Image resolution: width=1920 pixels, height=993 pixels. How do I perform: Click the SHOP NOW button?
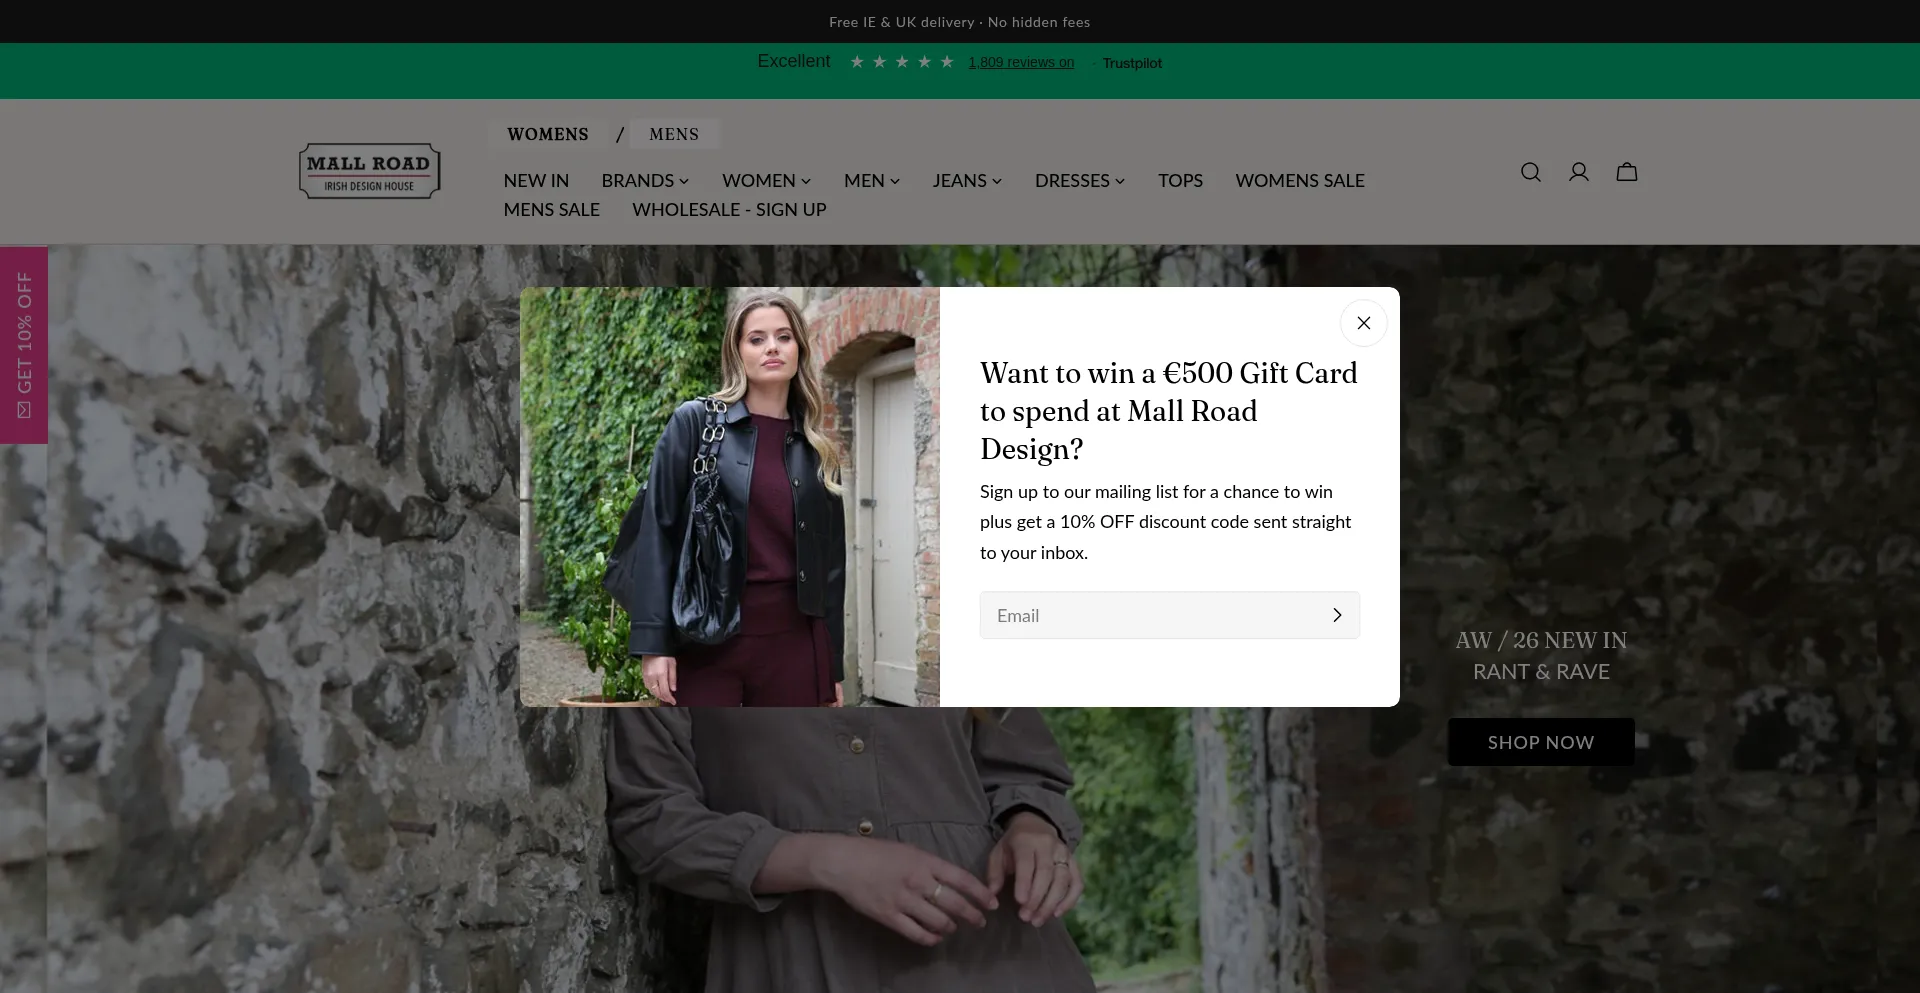[x=1541, y=742]
